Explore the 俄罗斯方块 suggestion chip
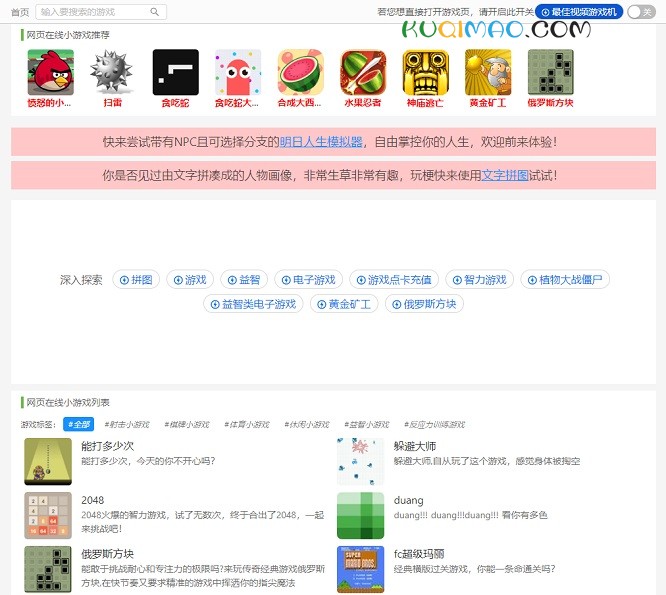 [x=424, y=304]
